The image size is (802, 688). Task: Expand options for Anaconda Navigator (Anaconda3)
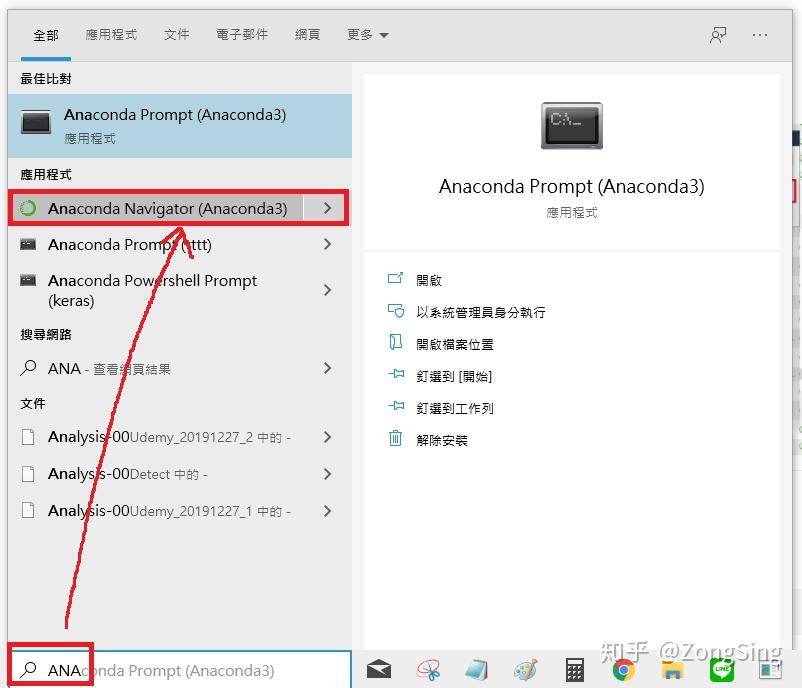tap(326, 208)
